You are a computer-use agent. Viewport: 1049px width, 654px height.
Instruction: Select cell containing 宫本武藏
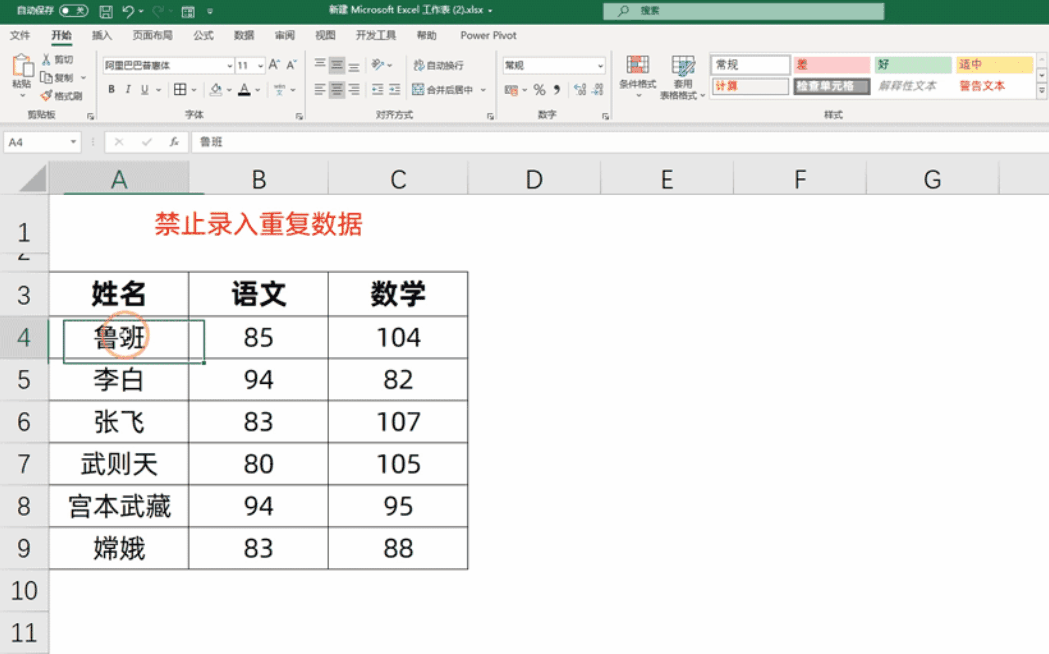click(x=119, y=506)
